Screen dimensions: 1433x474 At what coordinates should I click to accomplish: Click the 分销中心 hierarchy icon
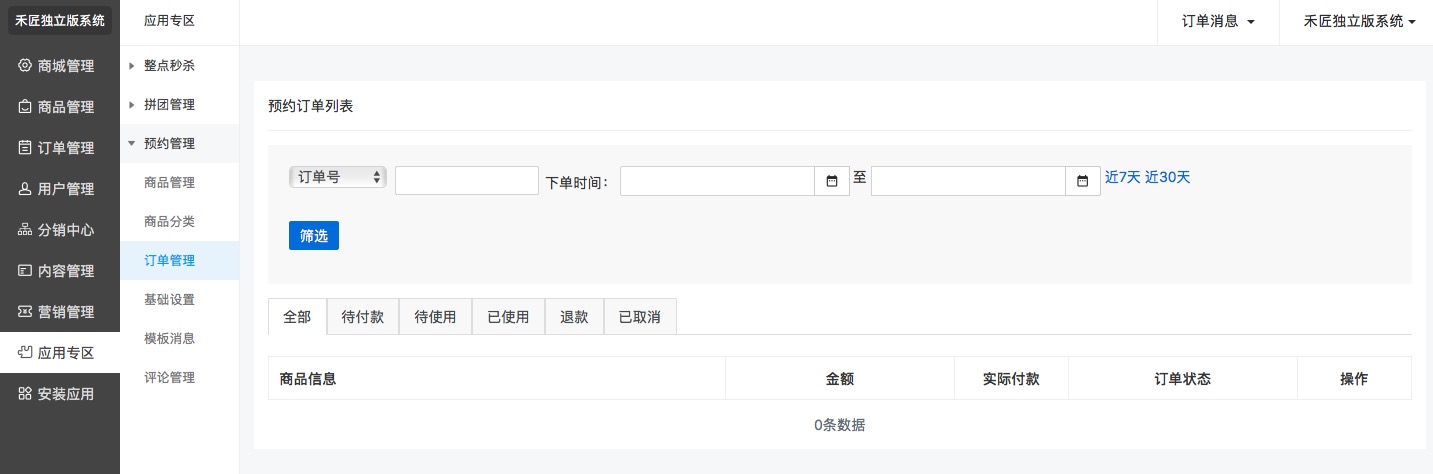tap(26, 230)
